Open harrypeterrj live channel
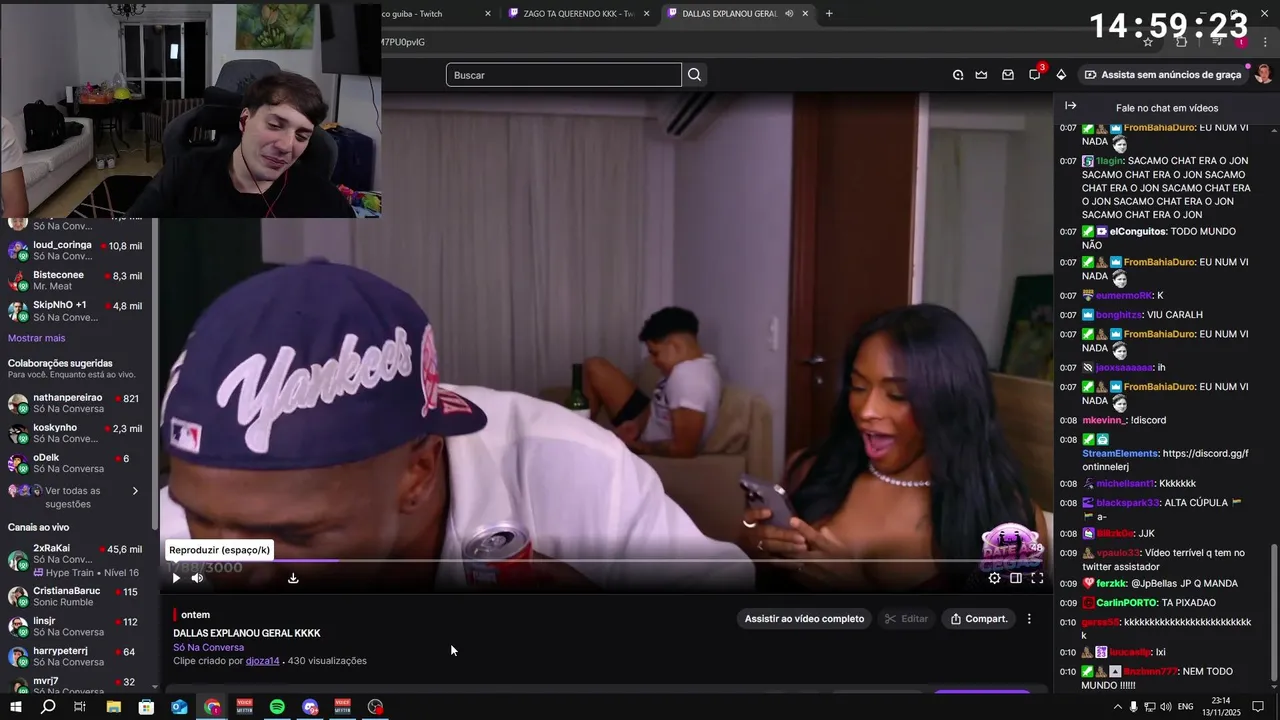Screen dimensions: 1280x720 75,657
